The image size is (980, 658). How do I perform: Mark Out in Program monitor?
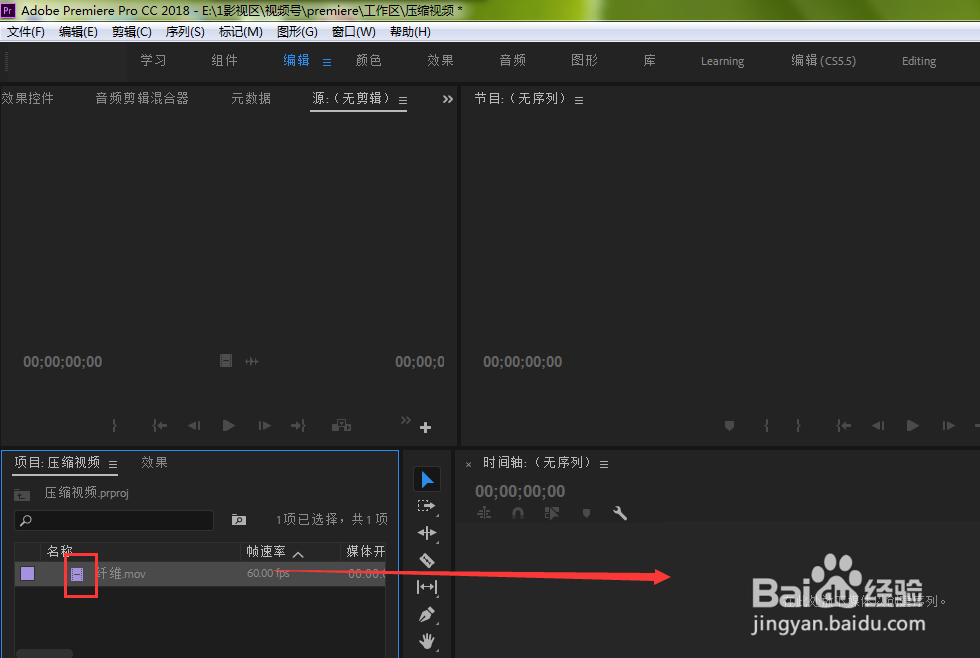(798, 426)
